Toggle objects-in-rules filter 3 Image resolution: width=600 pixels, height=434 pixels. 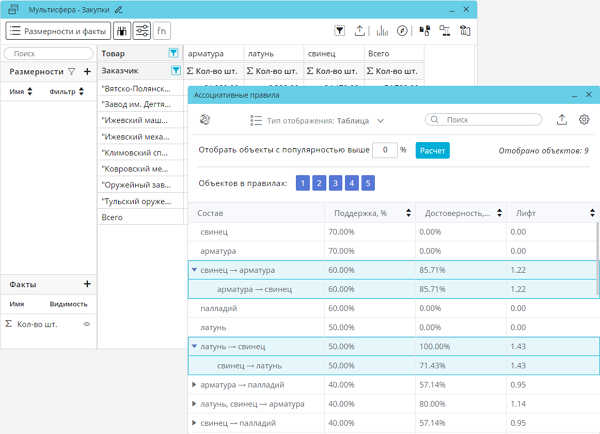coord(336,183)
